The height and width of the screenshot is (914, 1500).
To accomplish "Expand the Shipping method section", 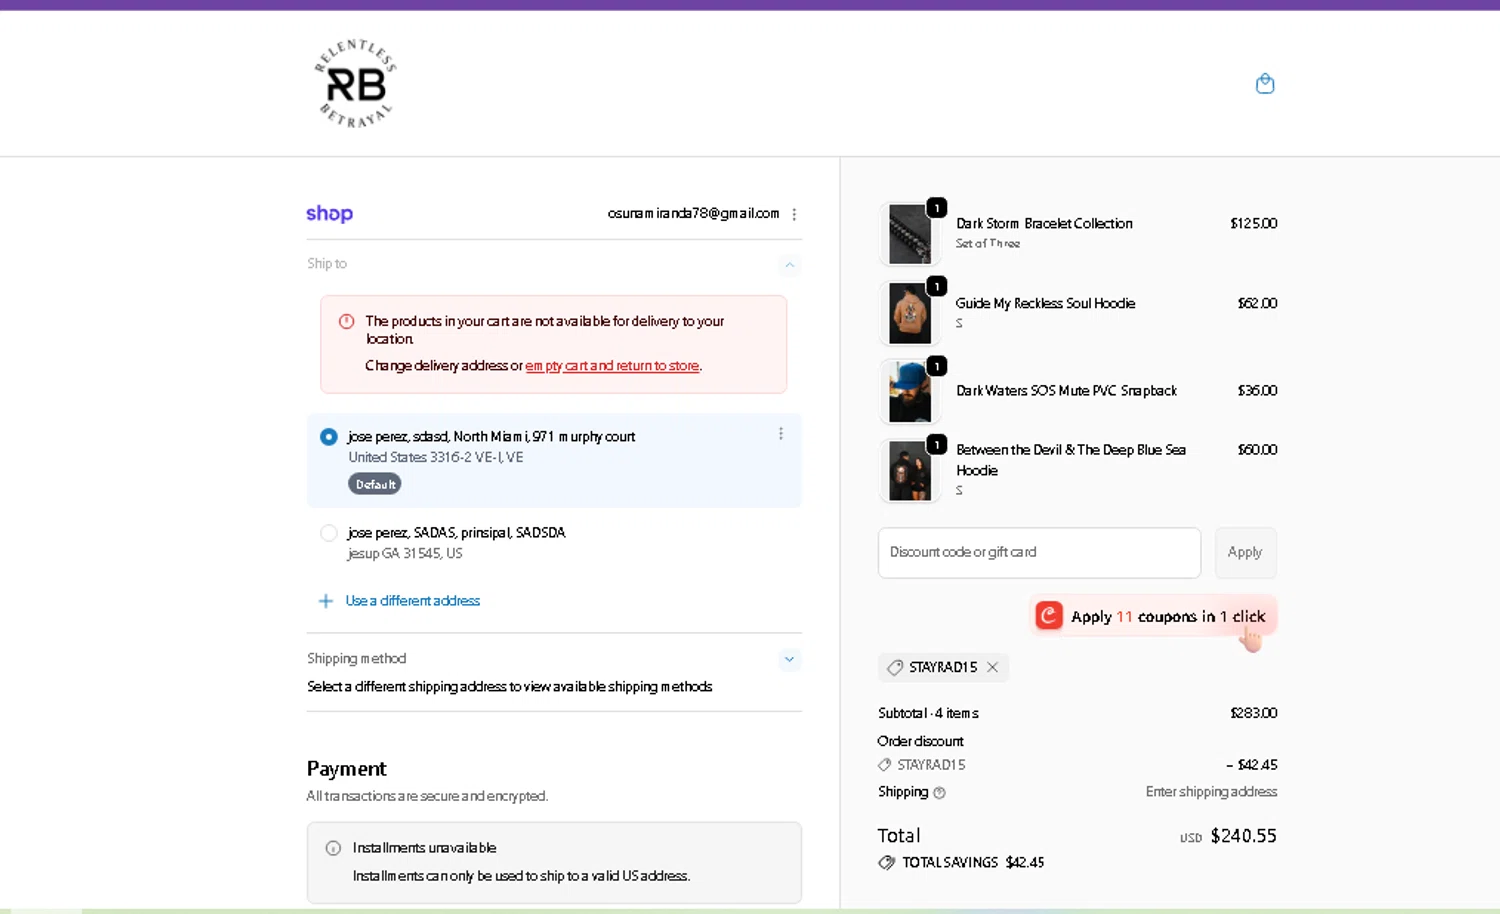I will point(789,659).
